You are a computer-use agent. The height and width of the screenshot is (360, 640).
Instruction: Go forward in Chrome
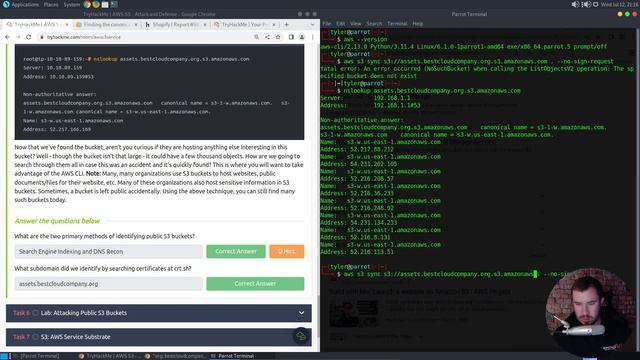18,37
